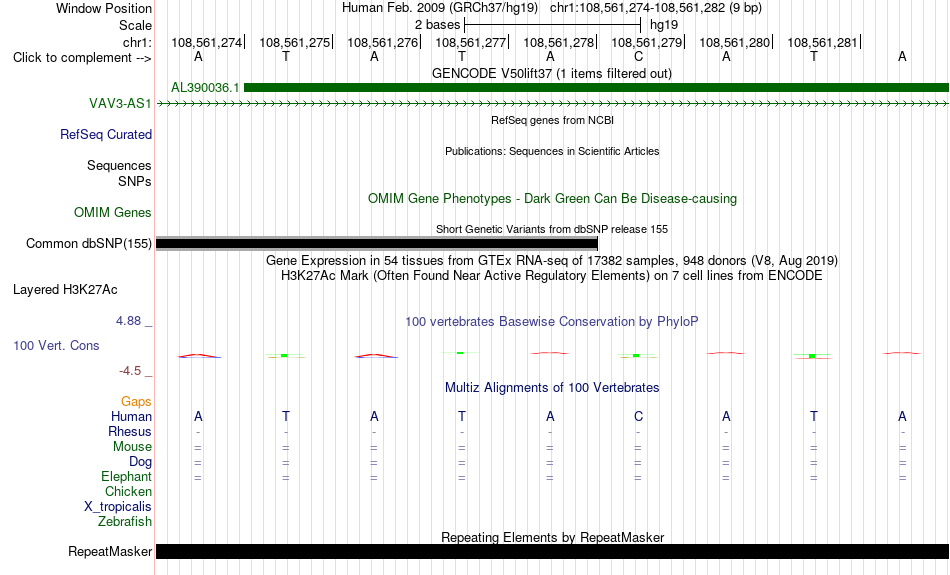Select the Dog species label
The image size is (950, 575).
[x=141, y=462]
